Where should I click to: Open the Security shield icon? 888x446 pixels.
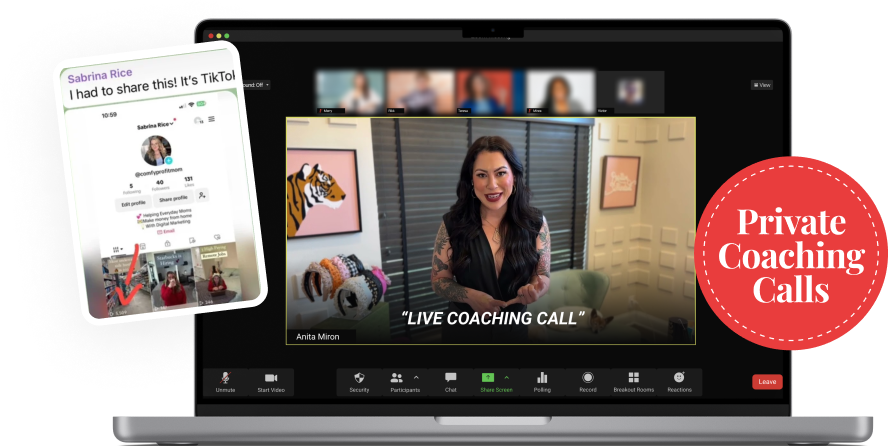[x=359, y=378]
